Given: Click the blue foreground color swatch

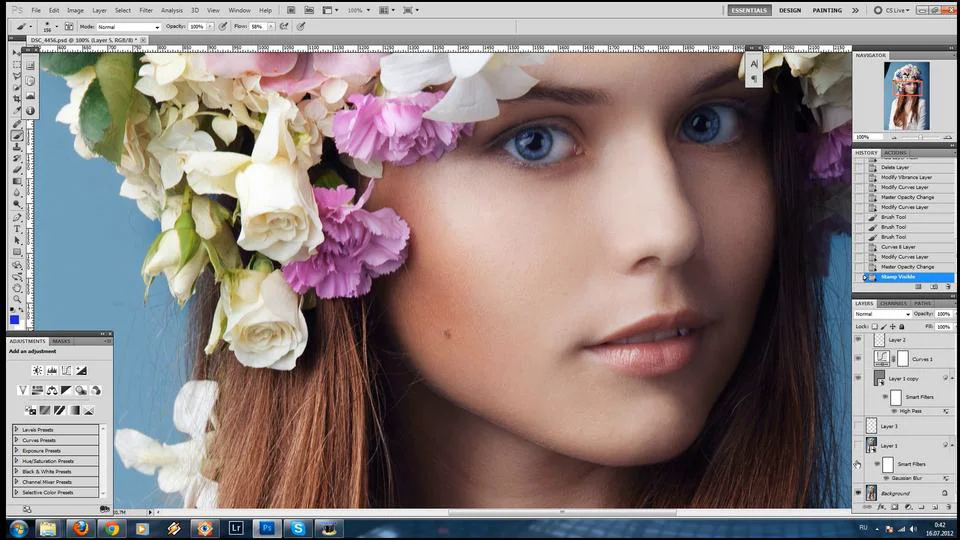Looking at the screenshot, I should 14,320.
